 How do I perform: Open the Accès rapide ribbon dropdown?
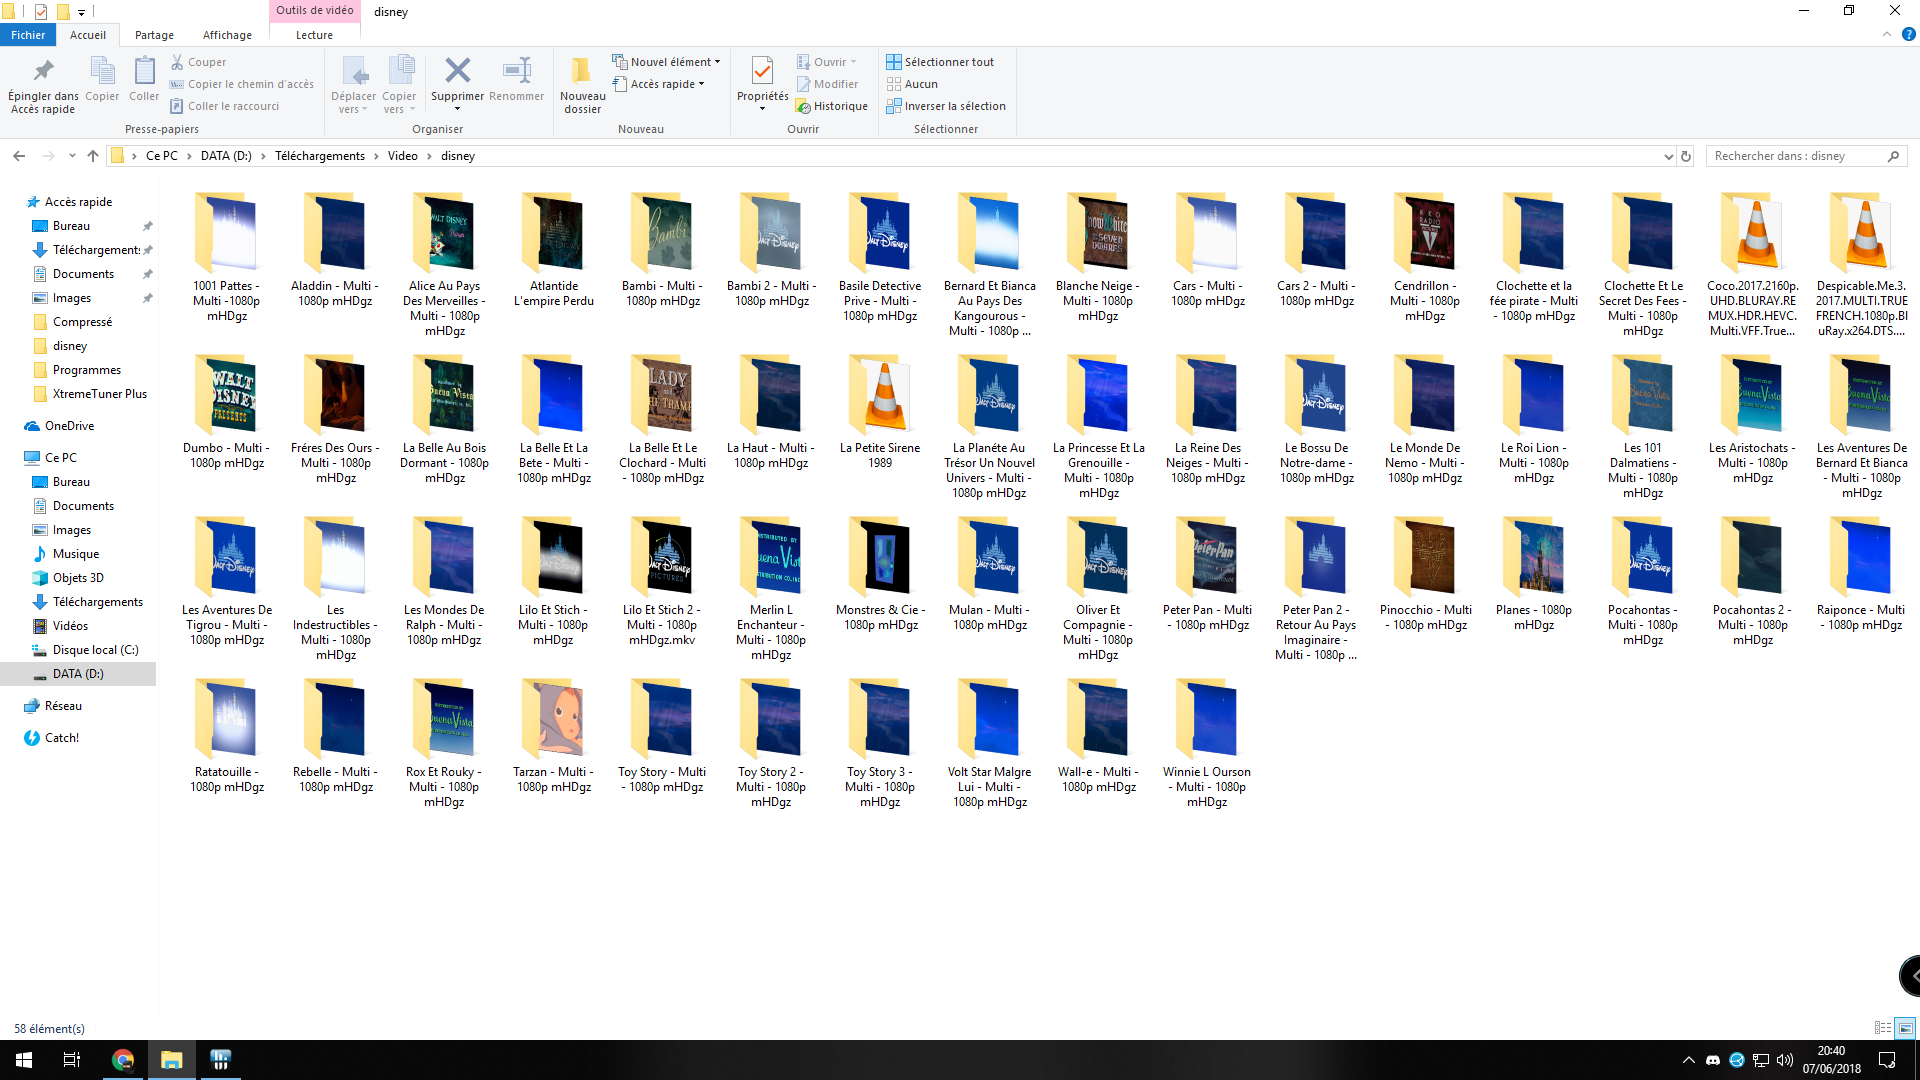(659, 84)
